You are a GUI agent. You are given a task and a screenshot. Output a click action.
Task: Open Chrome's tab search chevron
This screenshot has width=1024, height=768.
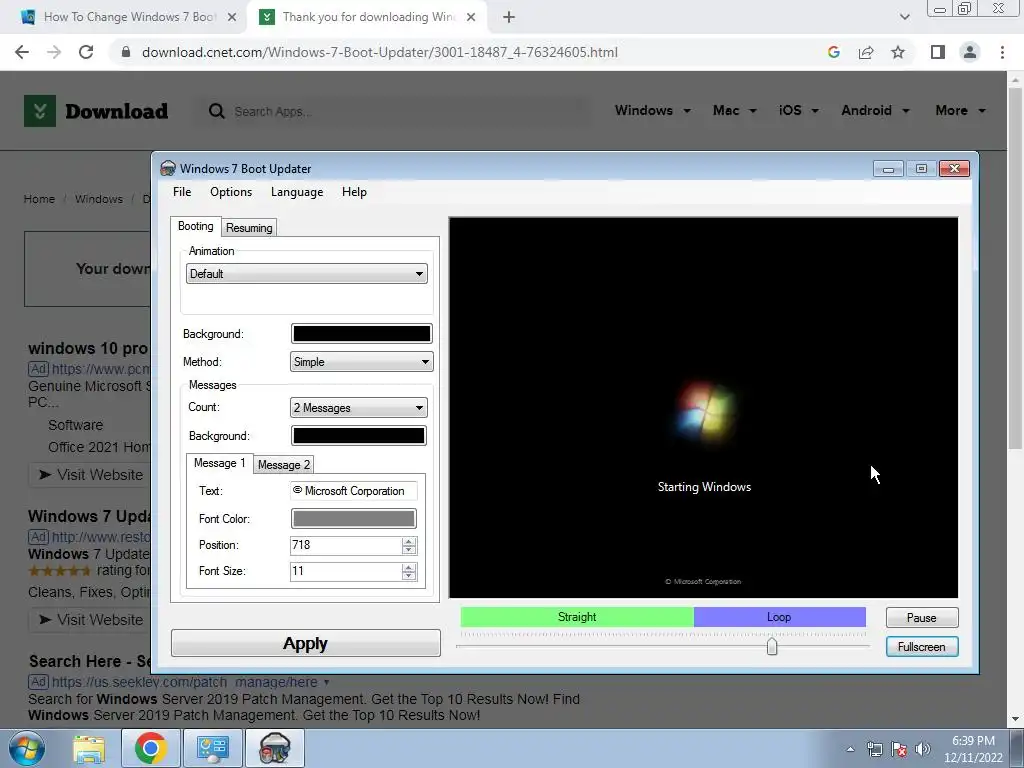point(904,17)
